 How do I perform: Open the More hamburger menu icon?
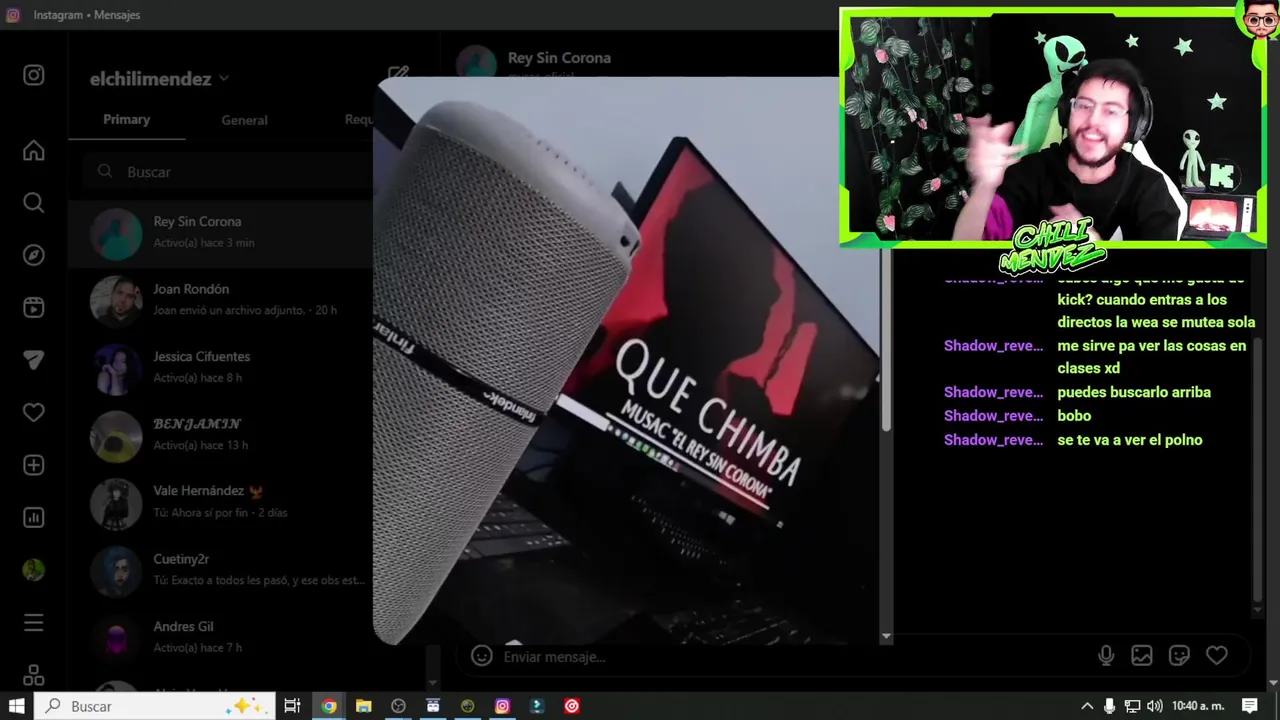[33, 623]
